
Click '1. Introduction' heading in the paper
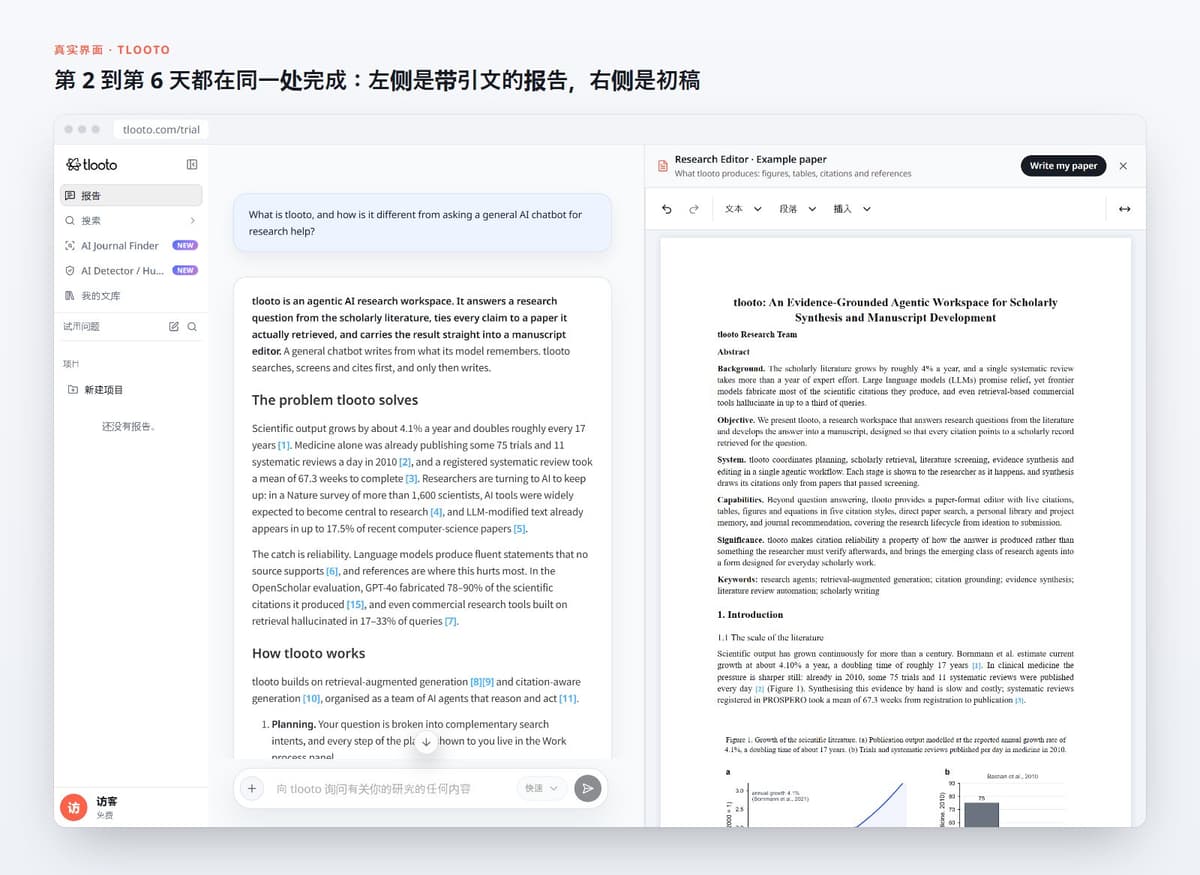(x=750, y=614)
